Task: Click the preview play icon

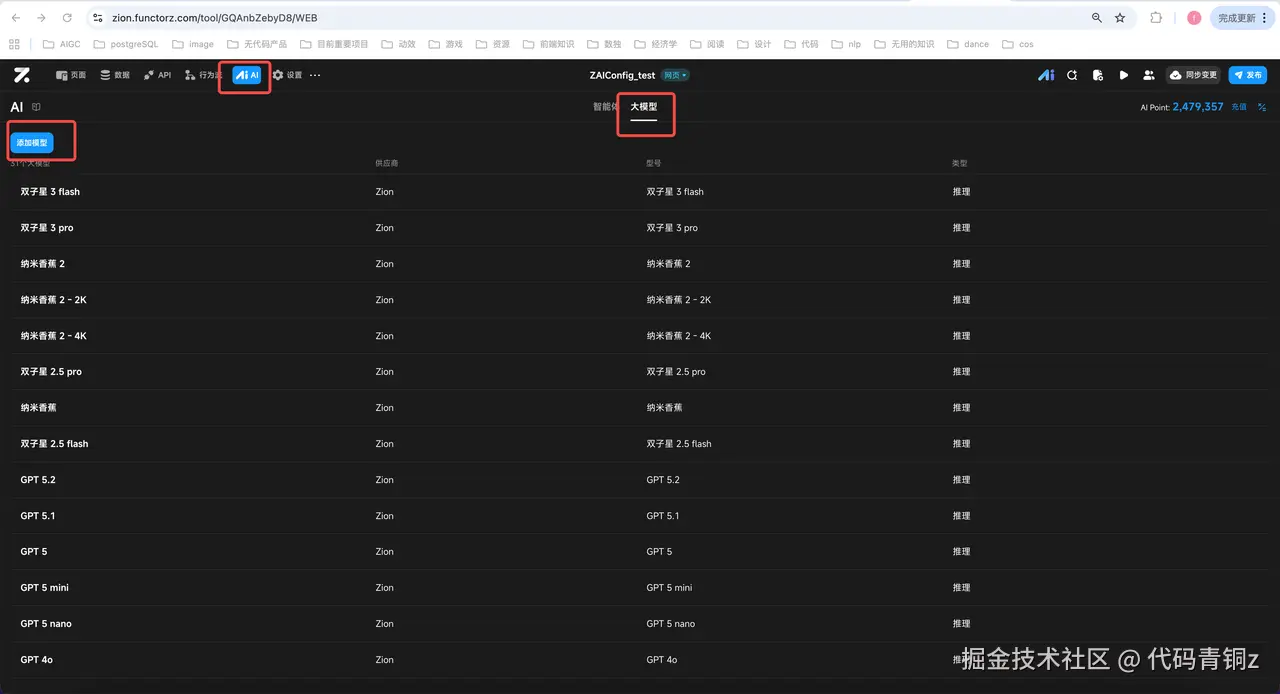Action: [x=1124, y=75]
